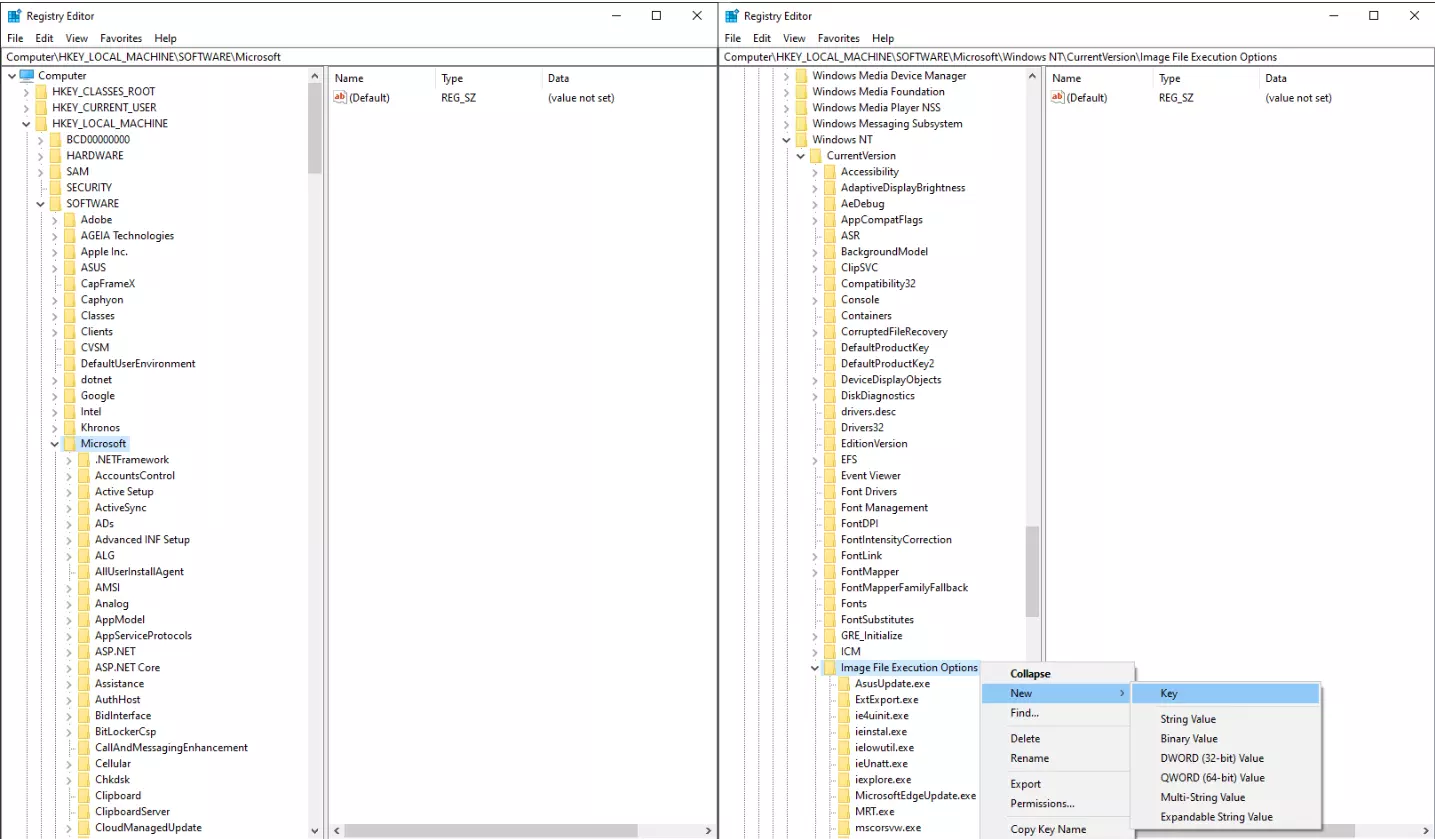
Task: Choose Delete in the context menu
Action: tap(1058, 739)
